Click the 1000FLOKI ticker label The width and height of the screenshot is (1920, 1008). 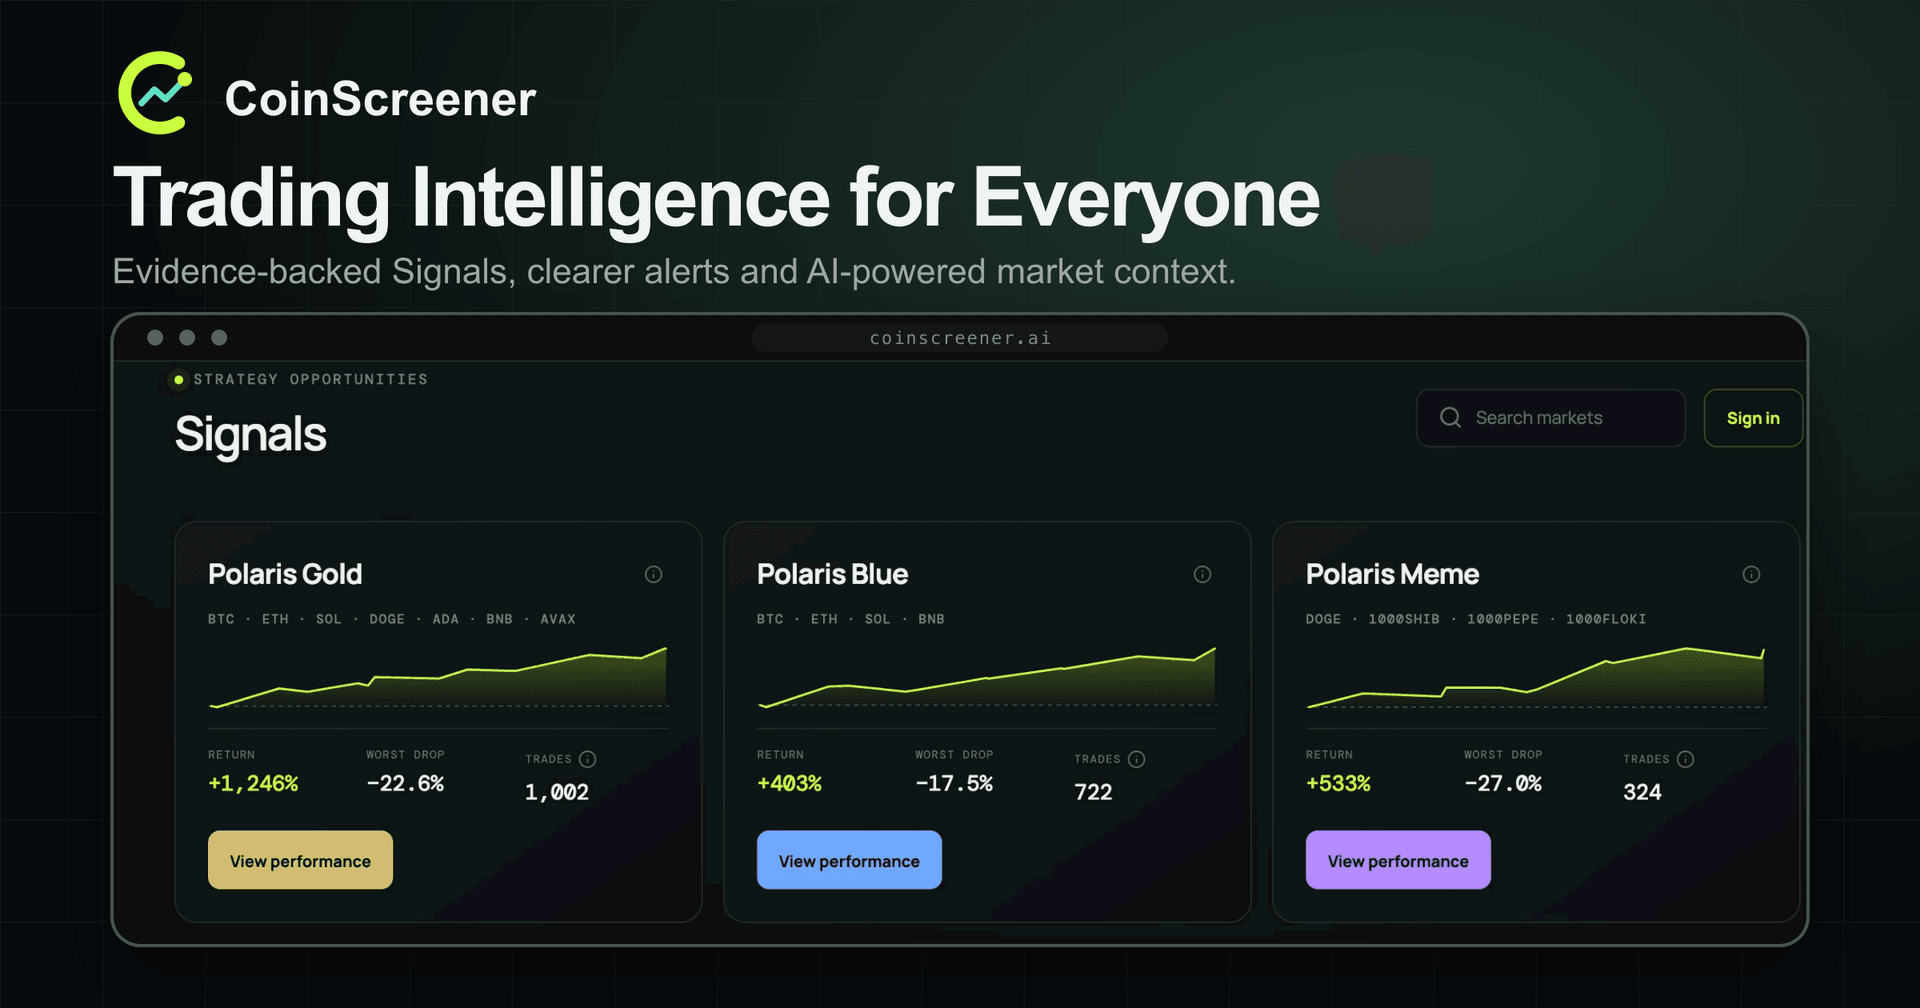tap(1606, 619)
